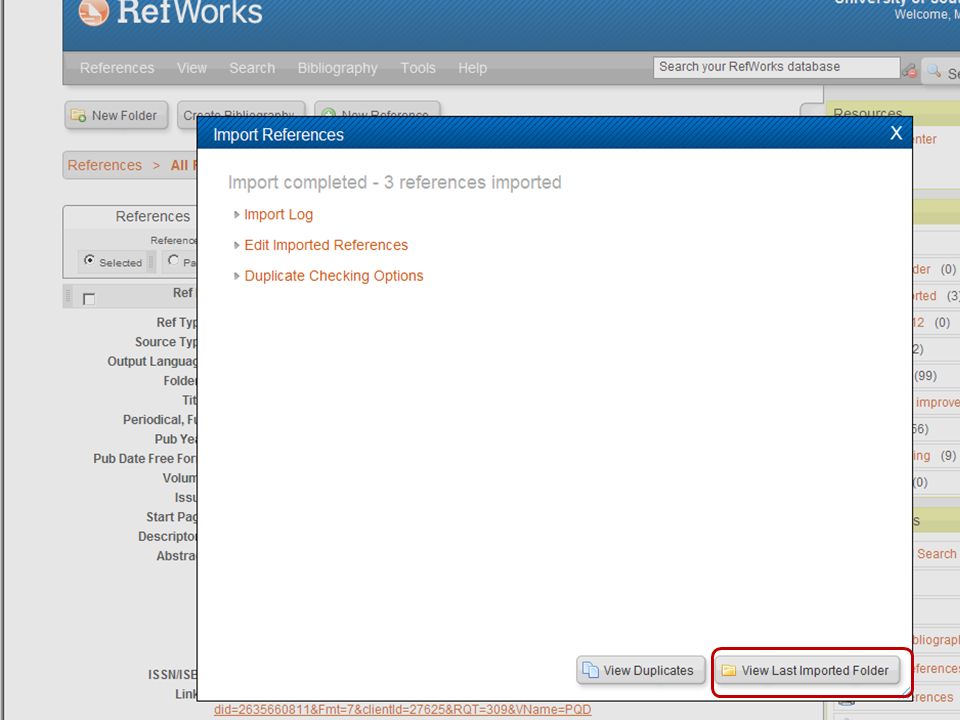Select the Selected radio button
Viewport: 960px width, 720px height.
(89, 260)
